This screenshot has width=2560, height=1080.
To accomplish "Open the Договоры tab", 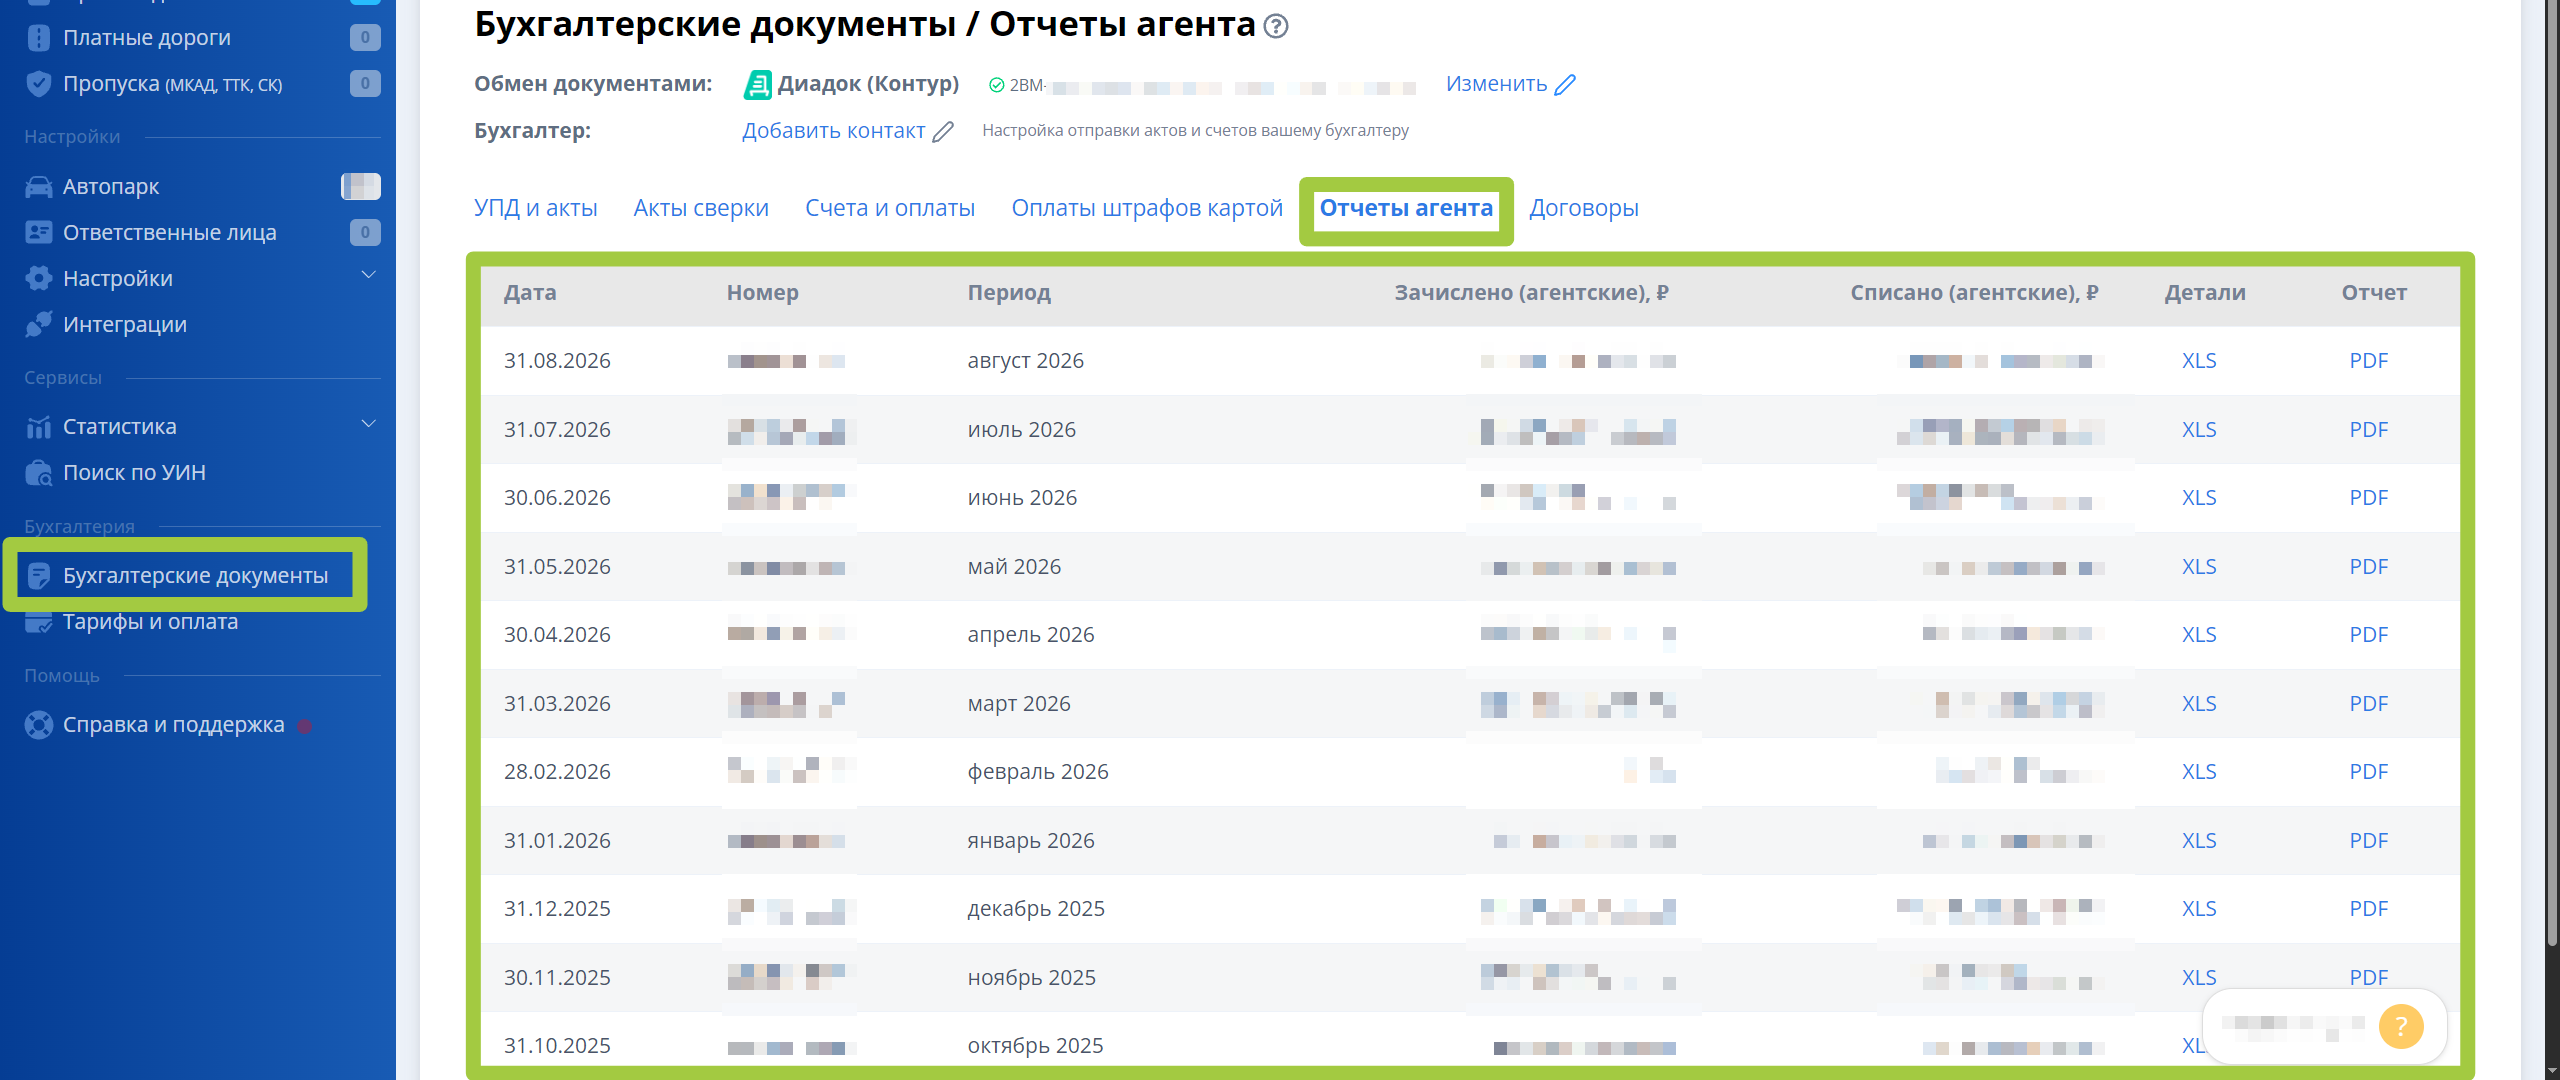I will [1583, 208].
